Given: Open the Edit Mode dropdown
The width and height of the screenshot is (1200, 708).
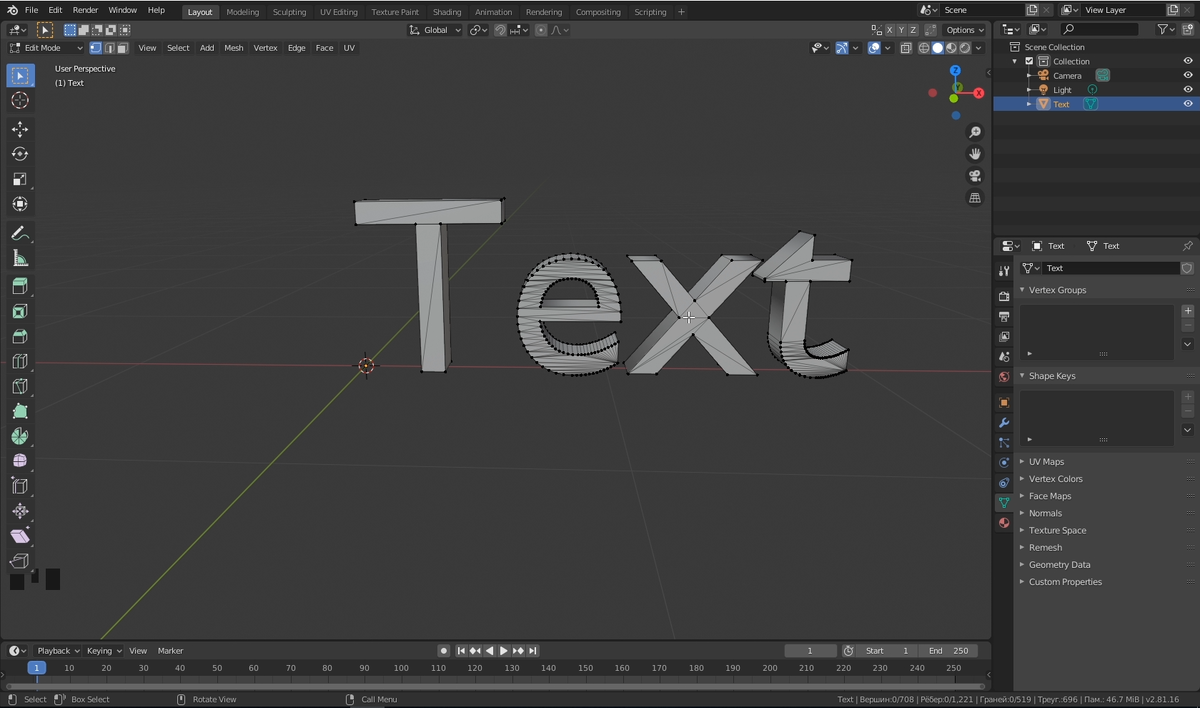Looking at the screenshot, I should [x=47, y=48].
